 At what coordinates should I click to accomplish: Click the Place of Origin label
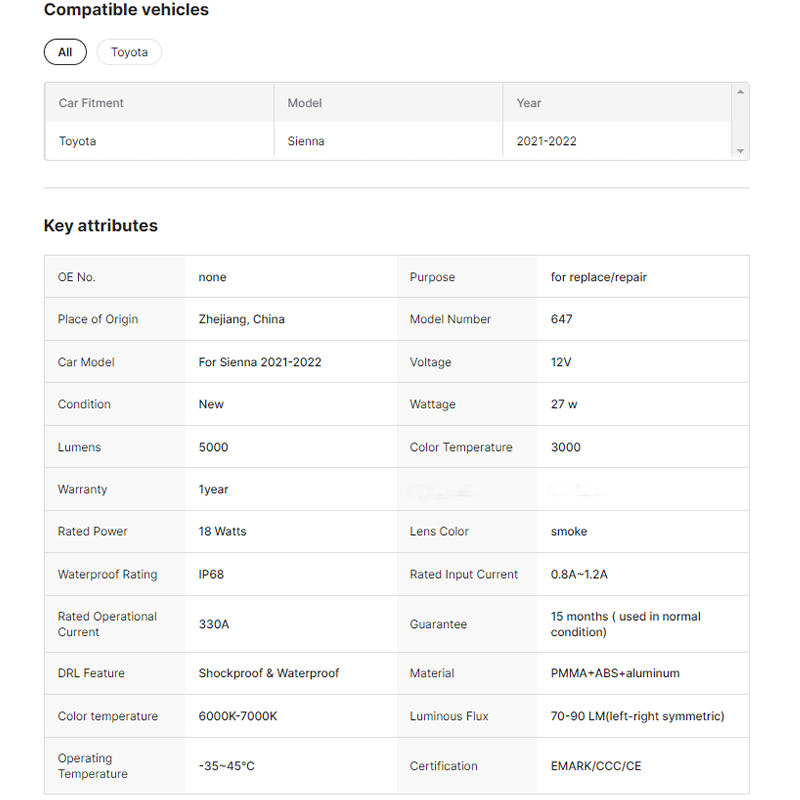click(98, 319)
